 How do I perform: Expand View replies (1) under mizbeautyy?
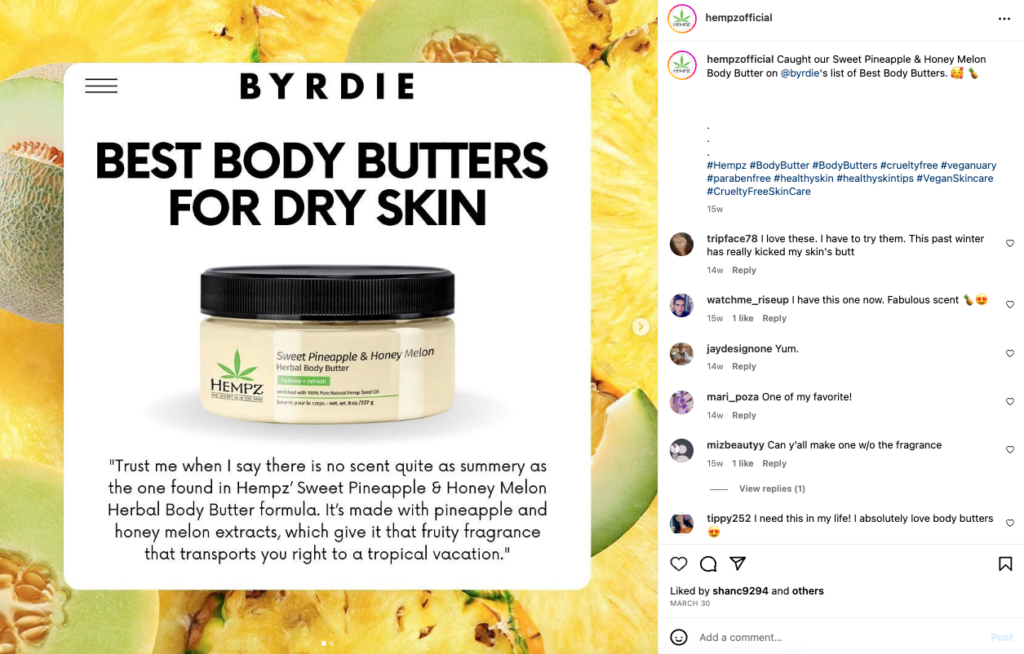[x=772, y=489]
